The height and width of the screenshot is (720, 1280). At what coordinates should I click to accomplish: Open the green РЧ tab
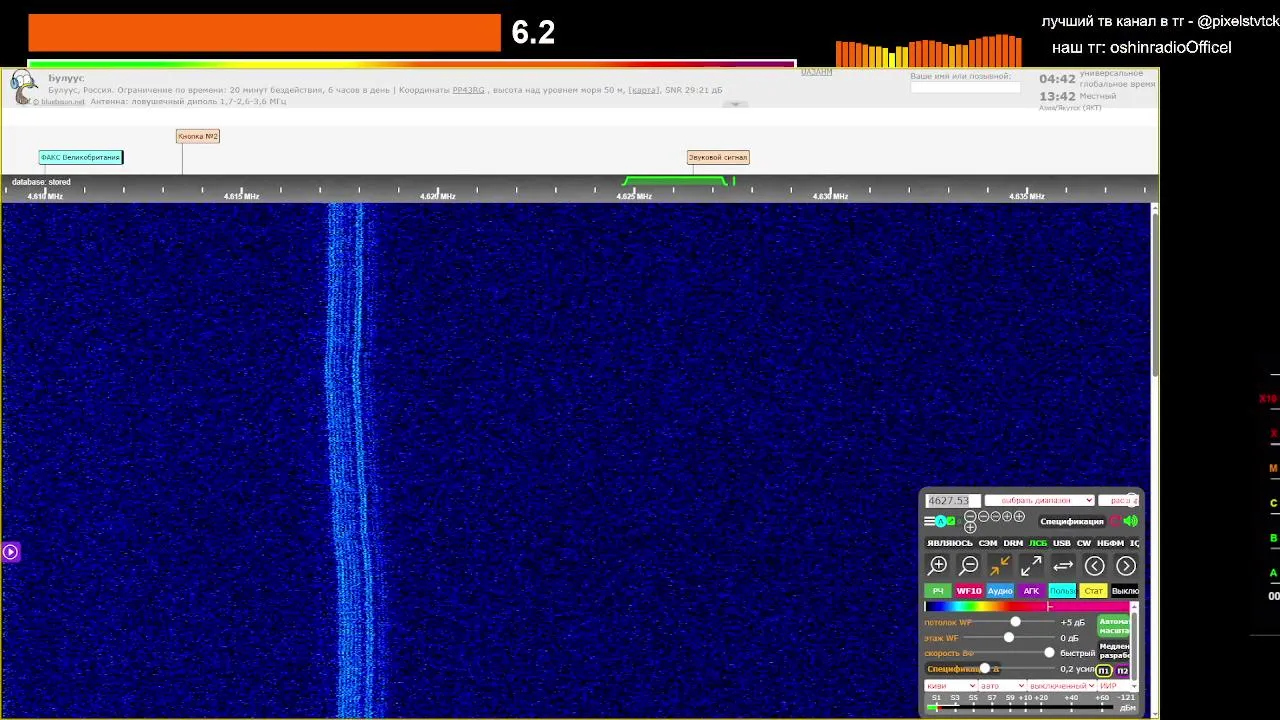coord(938,591)
